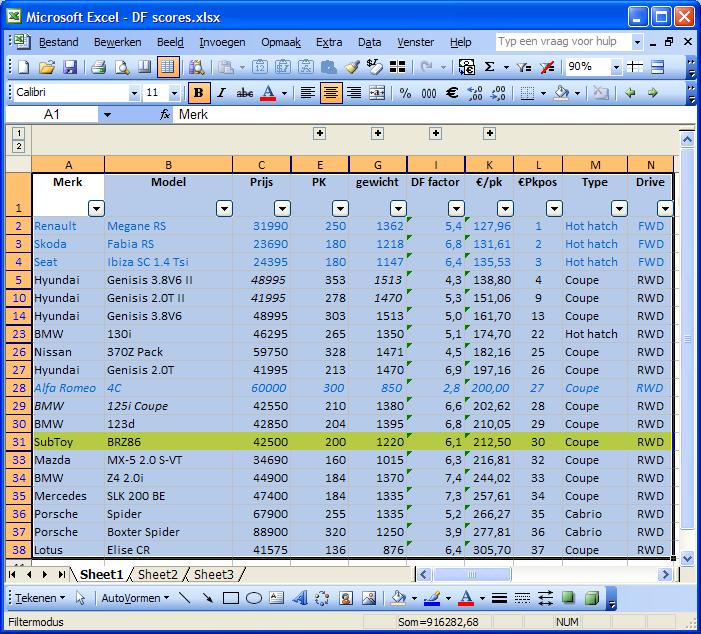This screenshot has height=634, width=701.
Task: Expand the outline group above column K
Action: 490,133
